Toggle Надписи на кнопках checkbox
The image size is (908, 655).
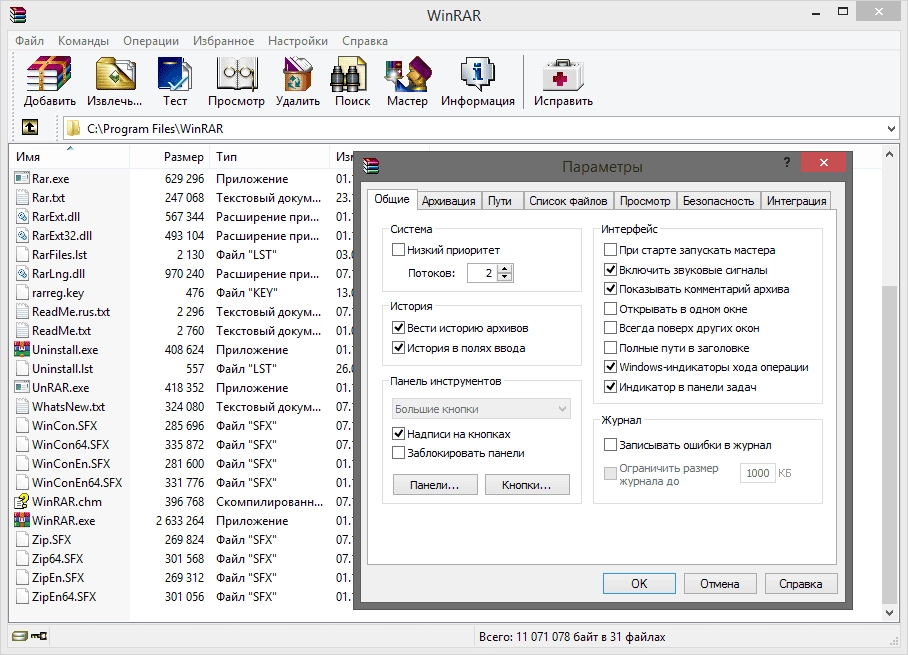coord(398,433)
